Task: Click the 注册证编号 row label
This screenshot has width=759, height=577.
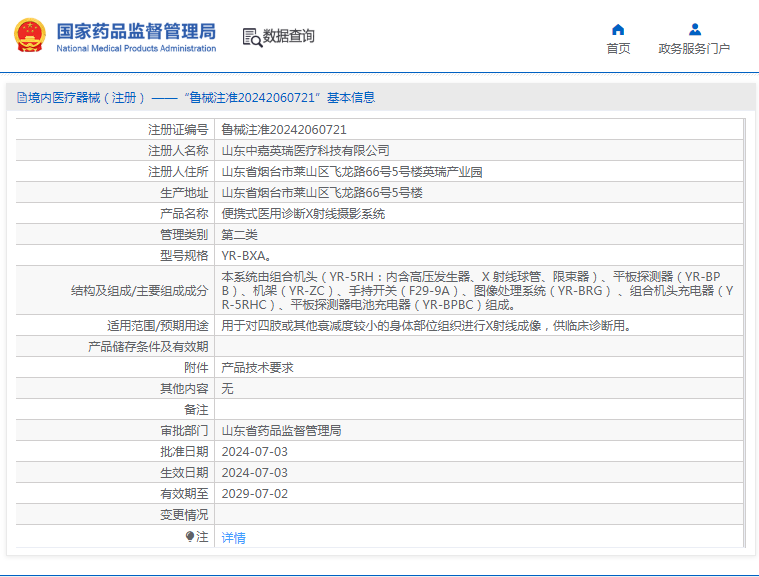Action: coord(178,130)
